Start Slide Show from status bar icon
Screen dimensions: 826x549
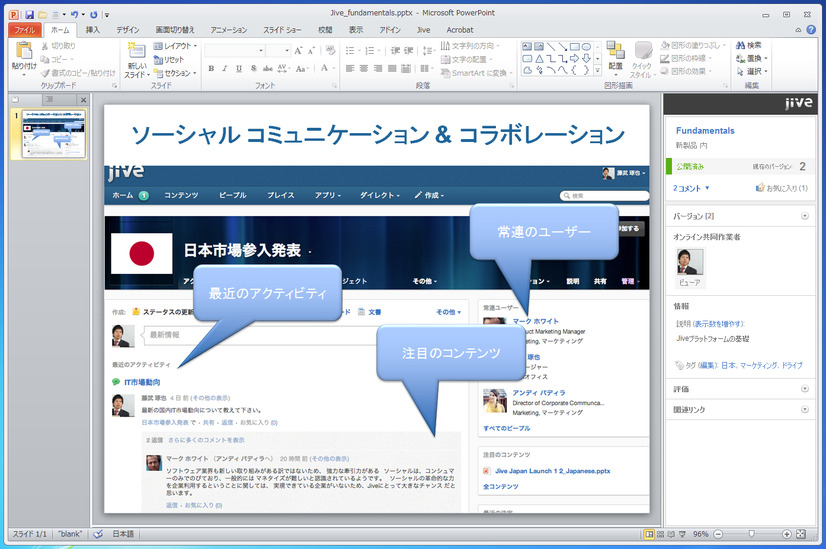(682, 534)
